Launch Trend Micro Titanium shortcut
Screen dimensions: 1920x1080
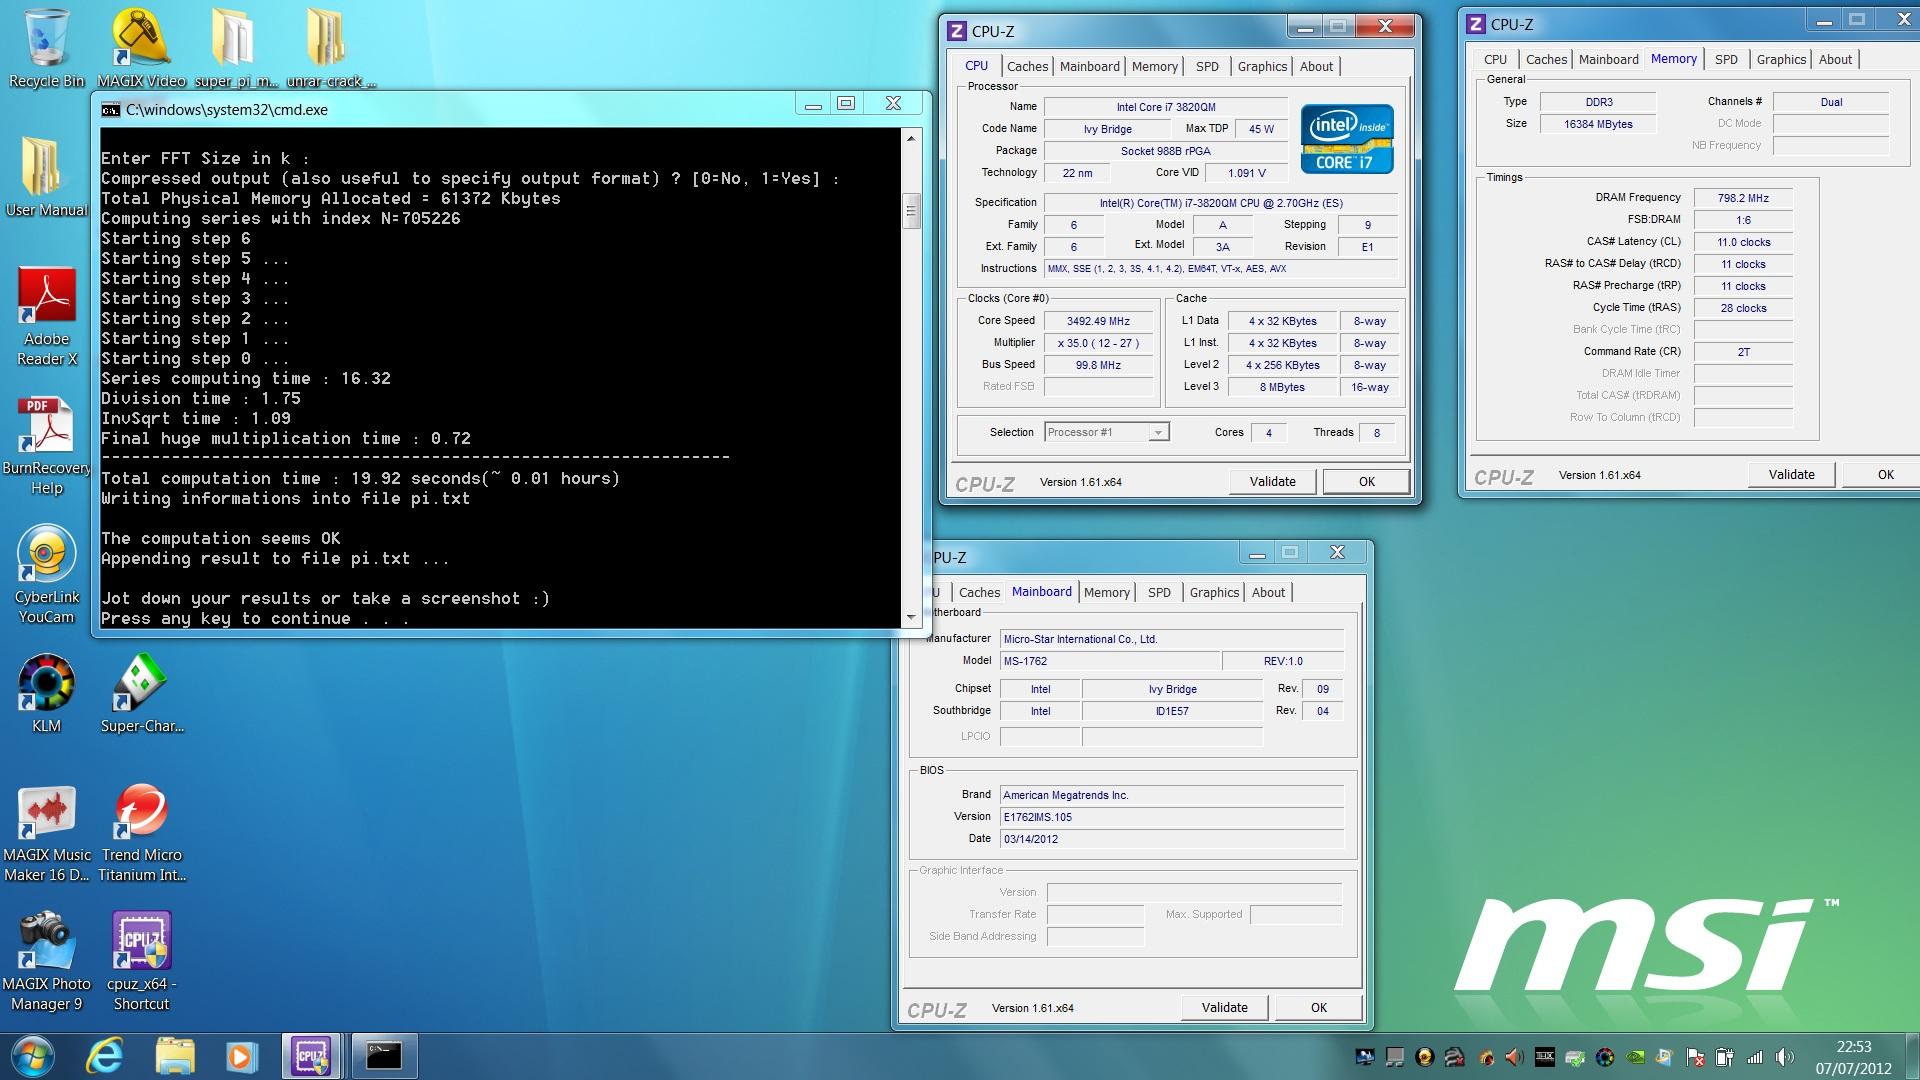(141, 832)
